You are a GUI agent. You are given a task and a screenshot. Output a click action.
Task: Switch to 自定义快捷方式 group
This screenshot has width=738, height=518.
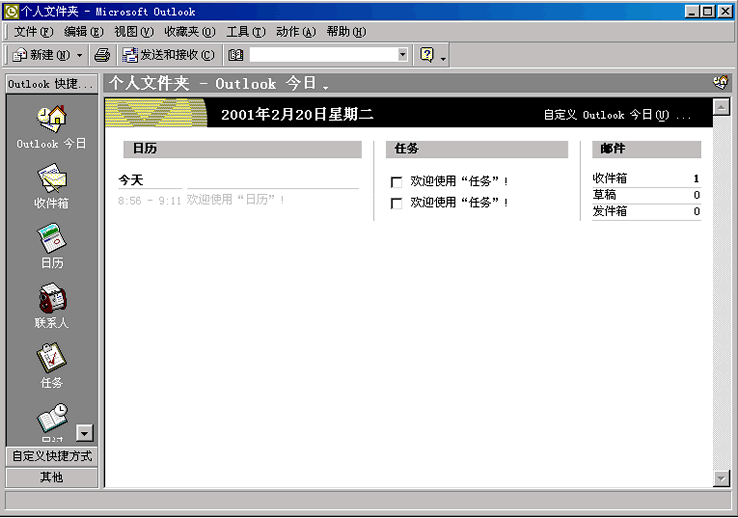coord(52,456)
